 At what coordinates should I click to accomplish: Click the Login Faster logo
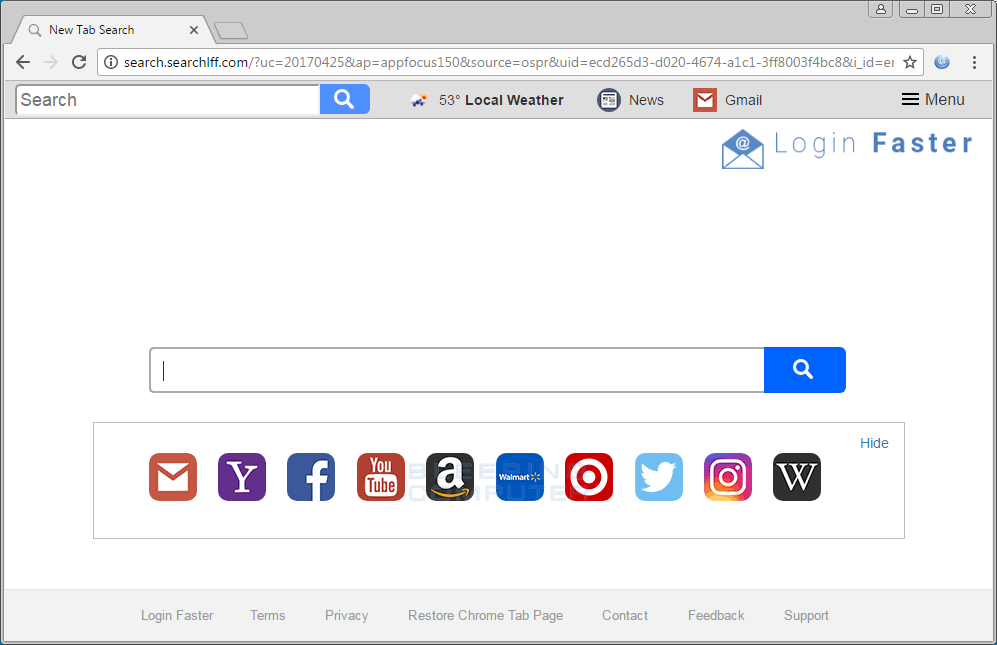click(x=847, y=148)
